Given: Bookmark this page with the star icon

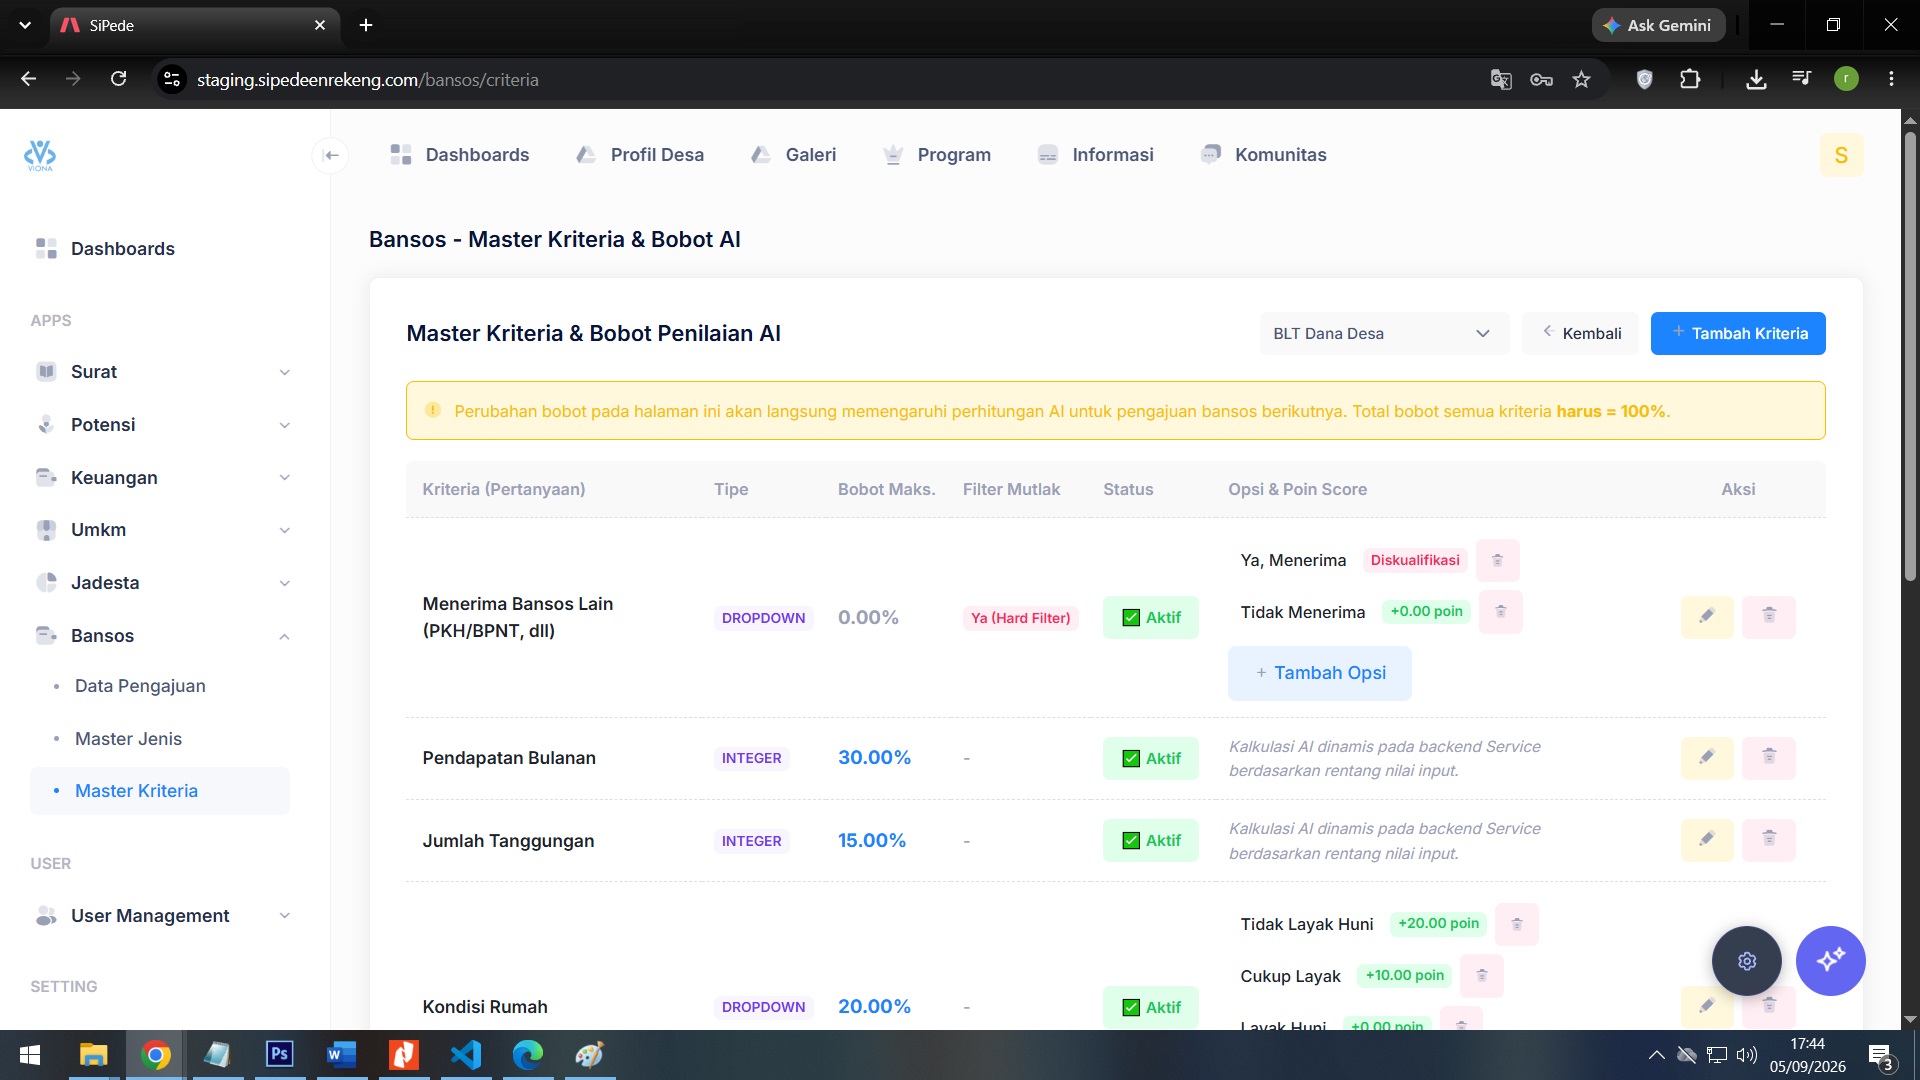Looking at the screenshot, I should pyautogui.click(x=1581, y=79).
